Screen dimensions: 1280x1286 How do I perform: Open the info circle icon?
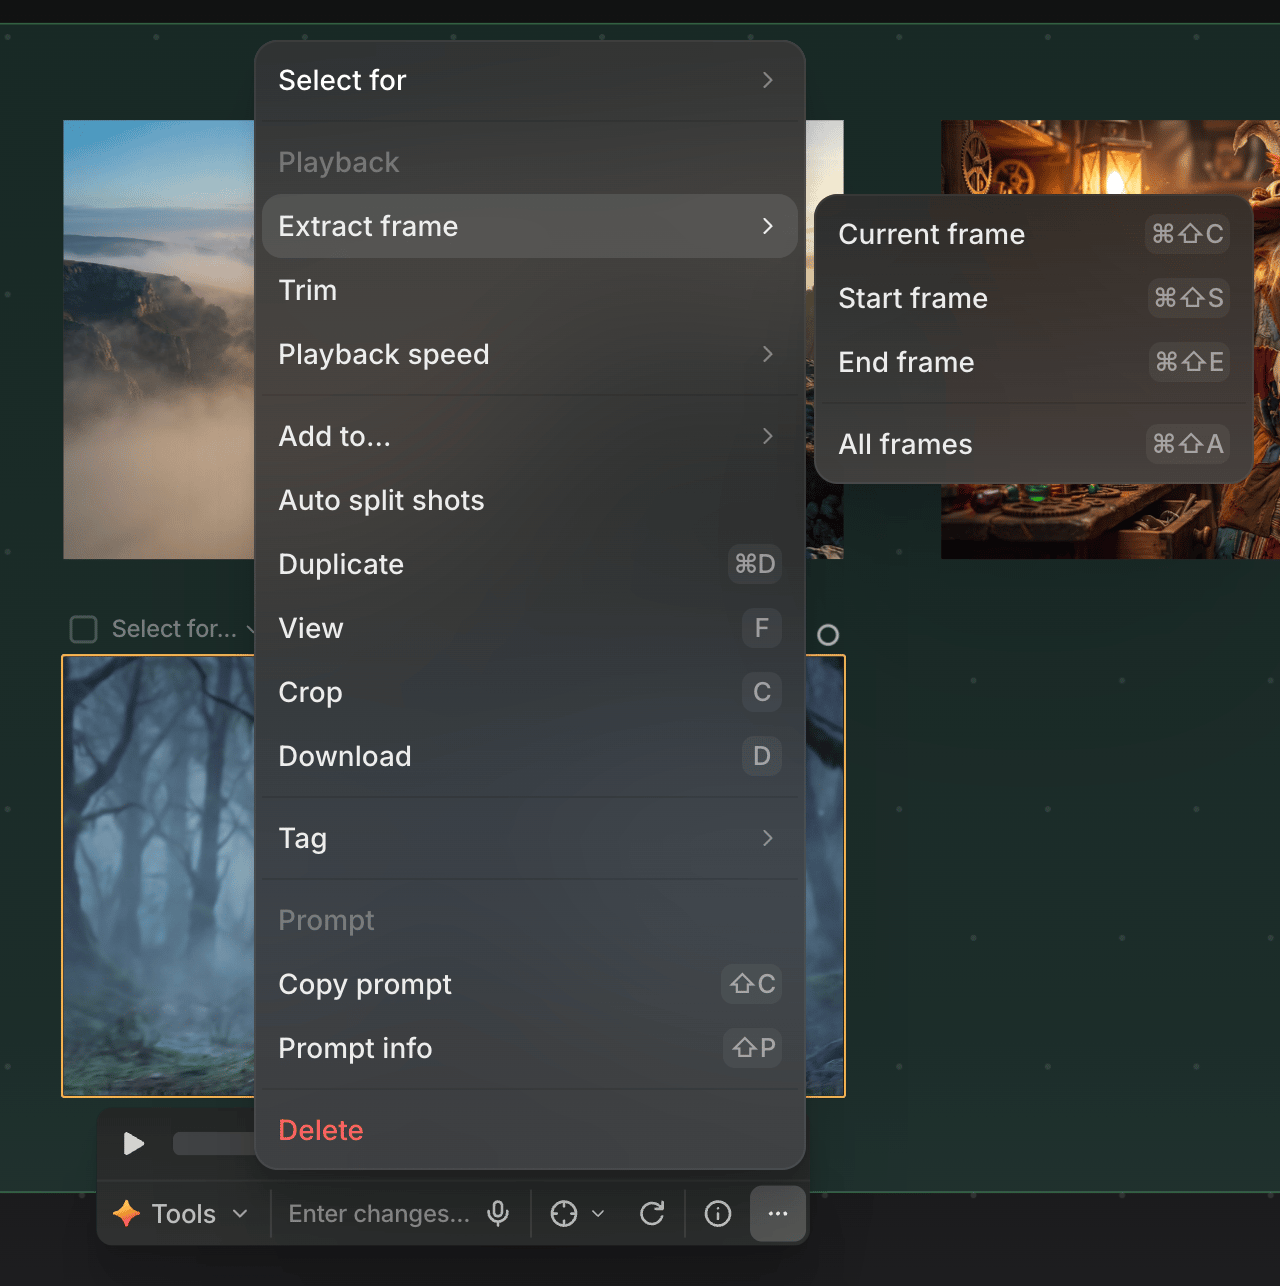718,1213
